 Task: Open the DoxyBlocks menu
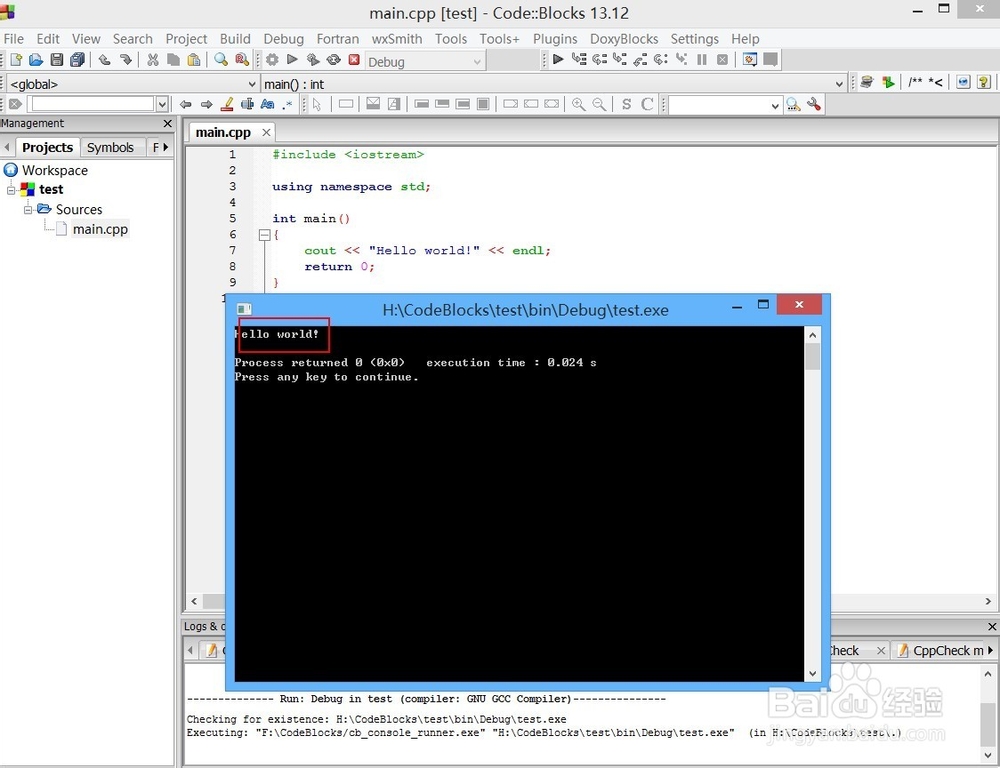click(624, 39)
